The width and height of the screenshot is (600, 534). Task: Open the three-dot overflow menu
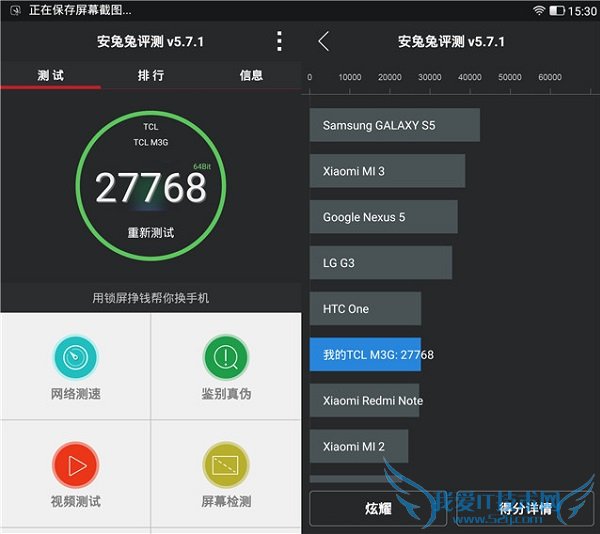(x=279, y=41)
